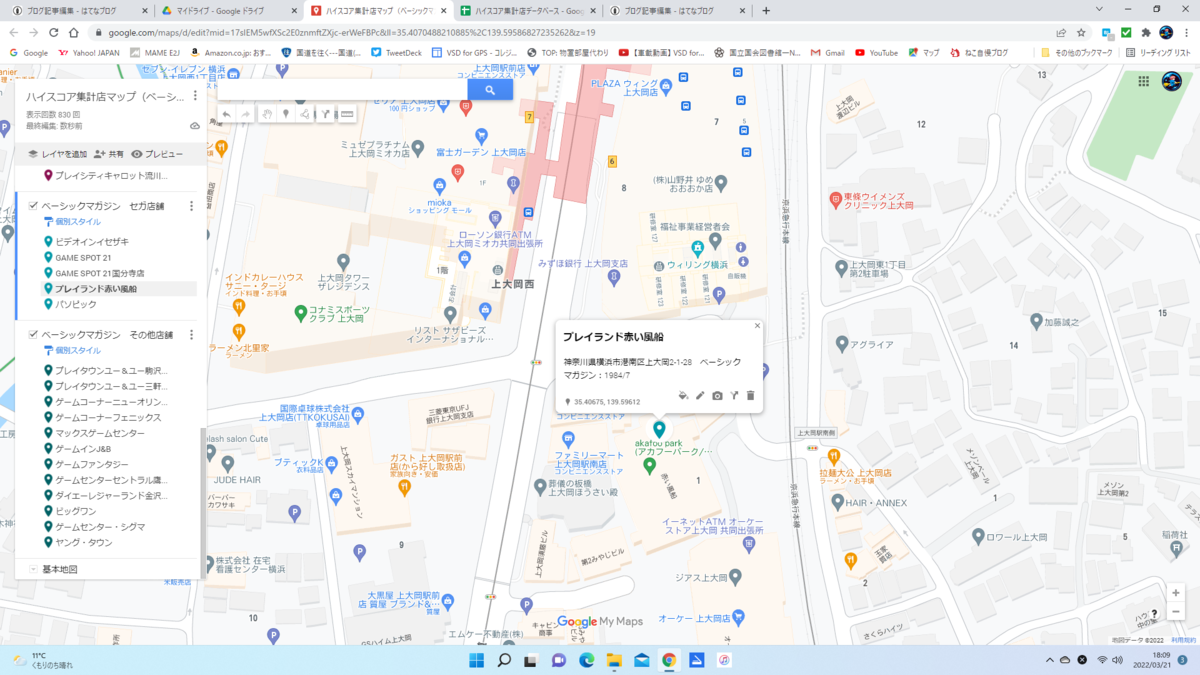Close the プレイランド赤い風船 info popup
The image size is (1200, 675).
click(757, 326)
